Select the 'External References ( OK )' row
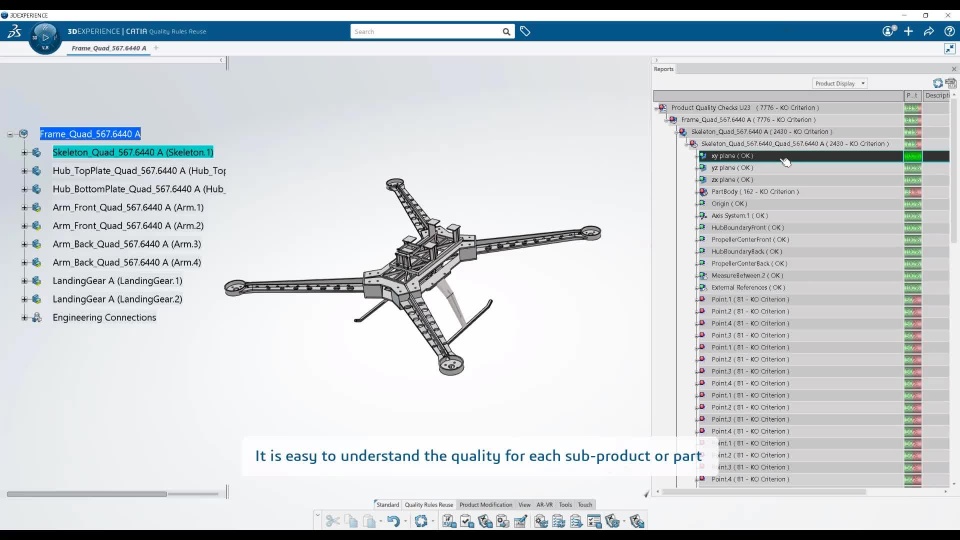Viewport: 960px width, 540px height. pos(748,288)
